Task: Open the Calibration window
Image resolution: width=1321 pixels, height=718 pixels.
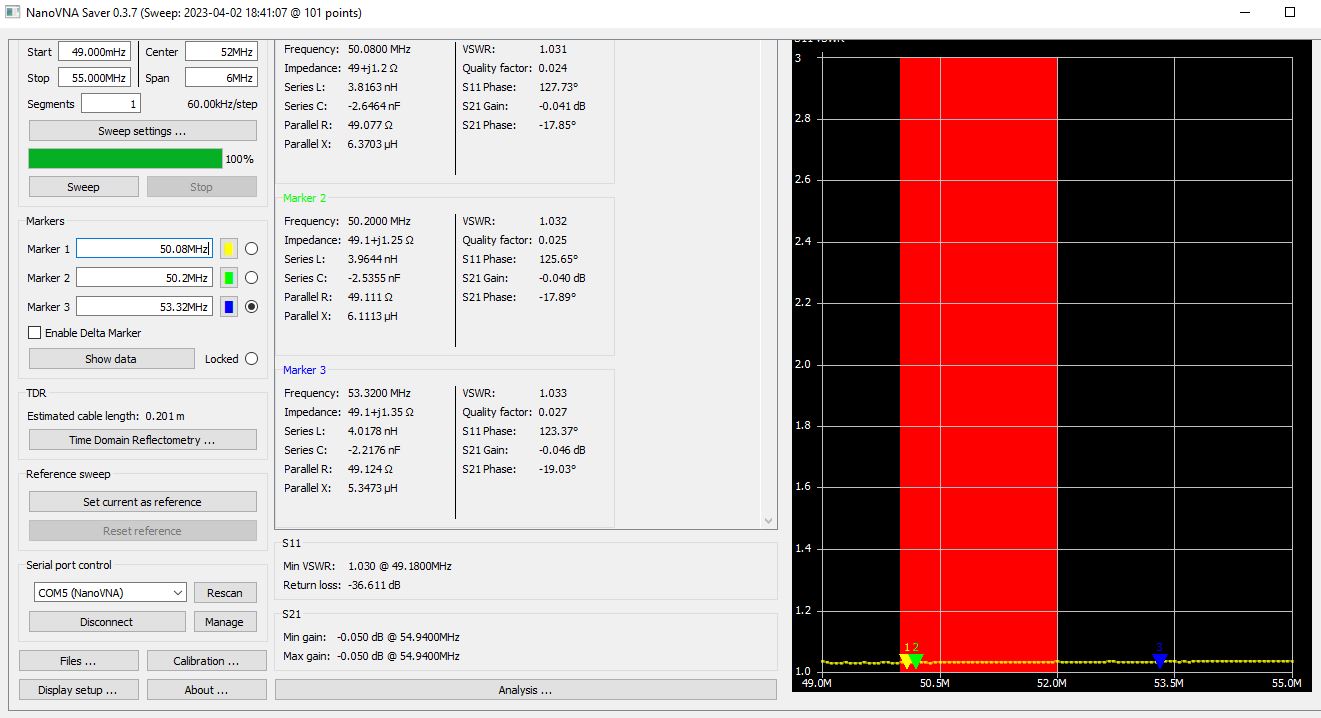Action: pos(206,661)
